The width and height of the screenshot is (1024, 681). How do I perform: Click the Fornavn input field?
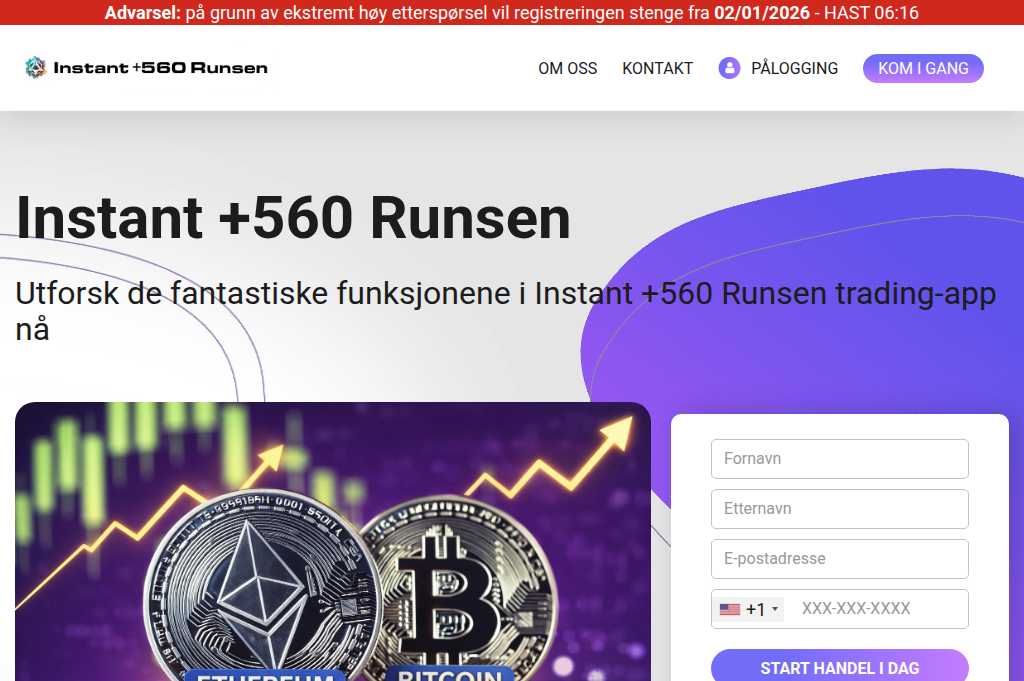pyautogui.click(x=839, y=458)
